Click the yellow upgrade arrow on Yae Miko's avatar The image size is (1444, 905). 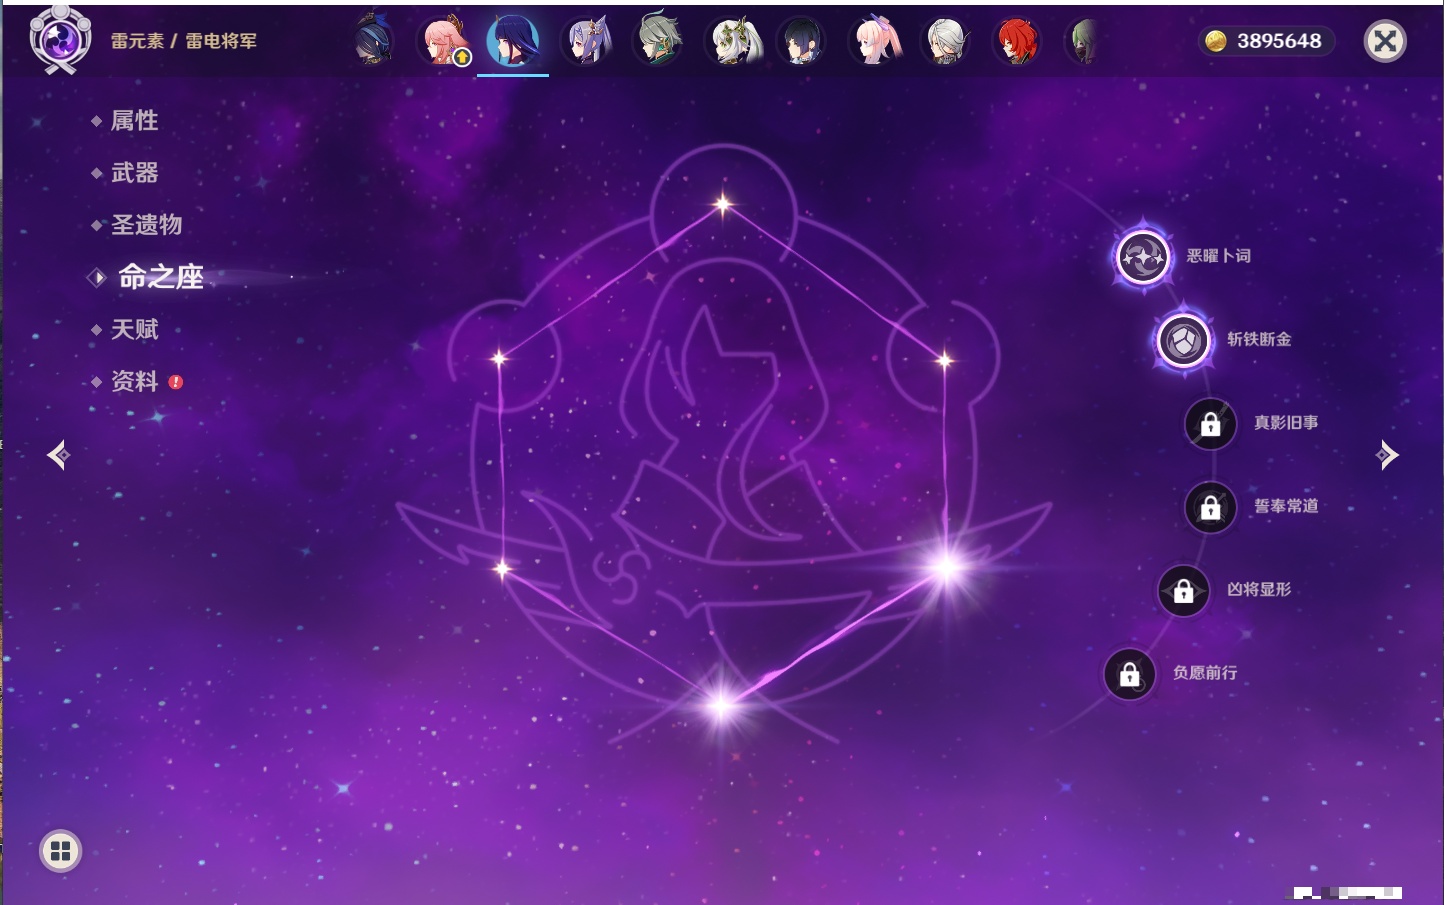462,58
